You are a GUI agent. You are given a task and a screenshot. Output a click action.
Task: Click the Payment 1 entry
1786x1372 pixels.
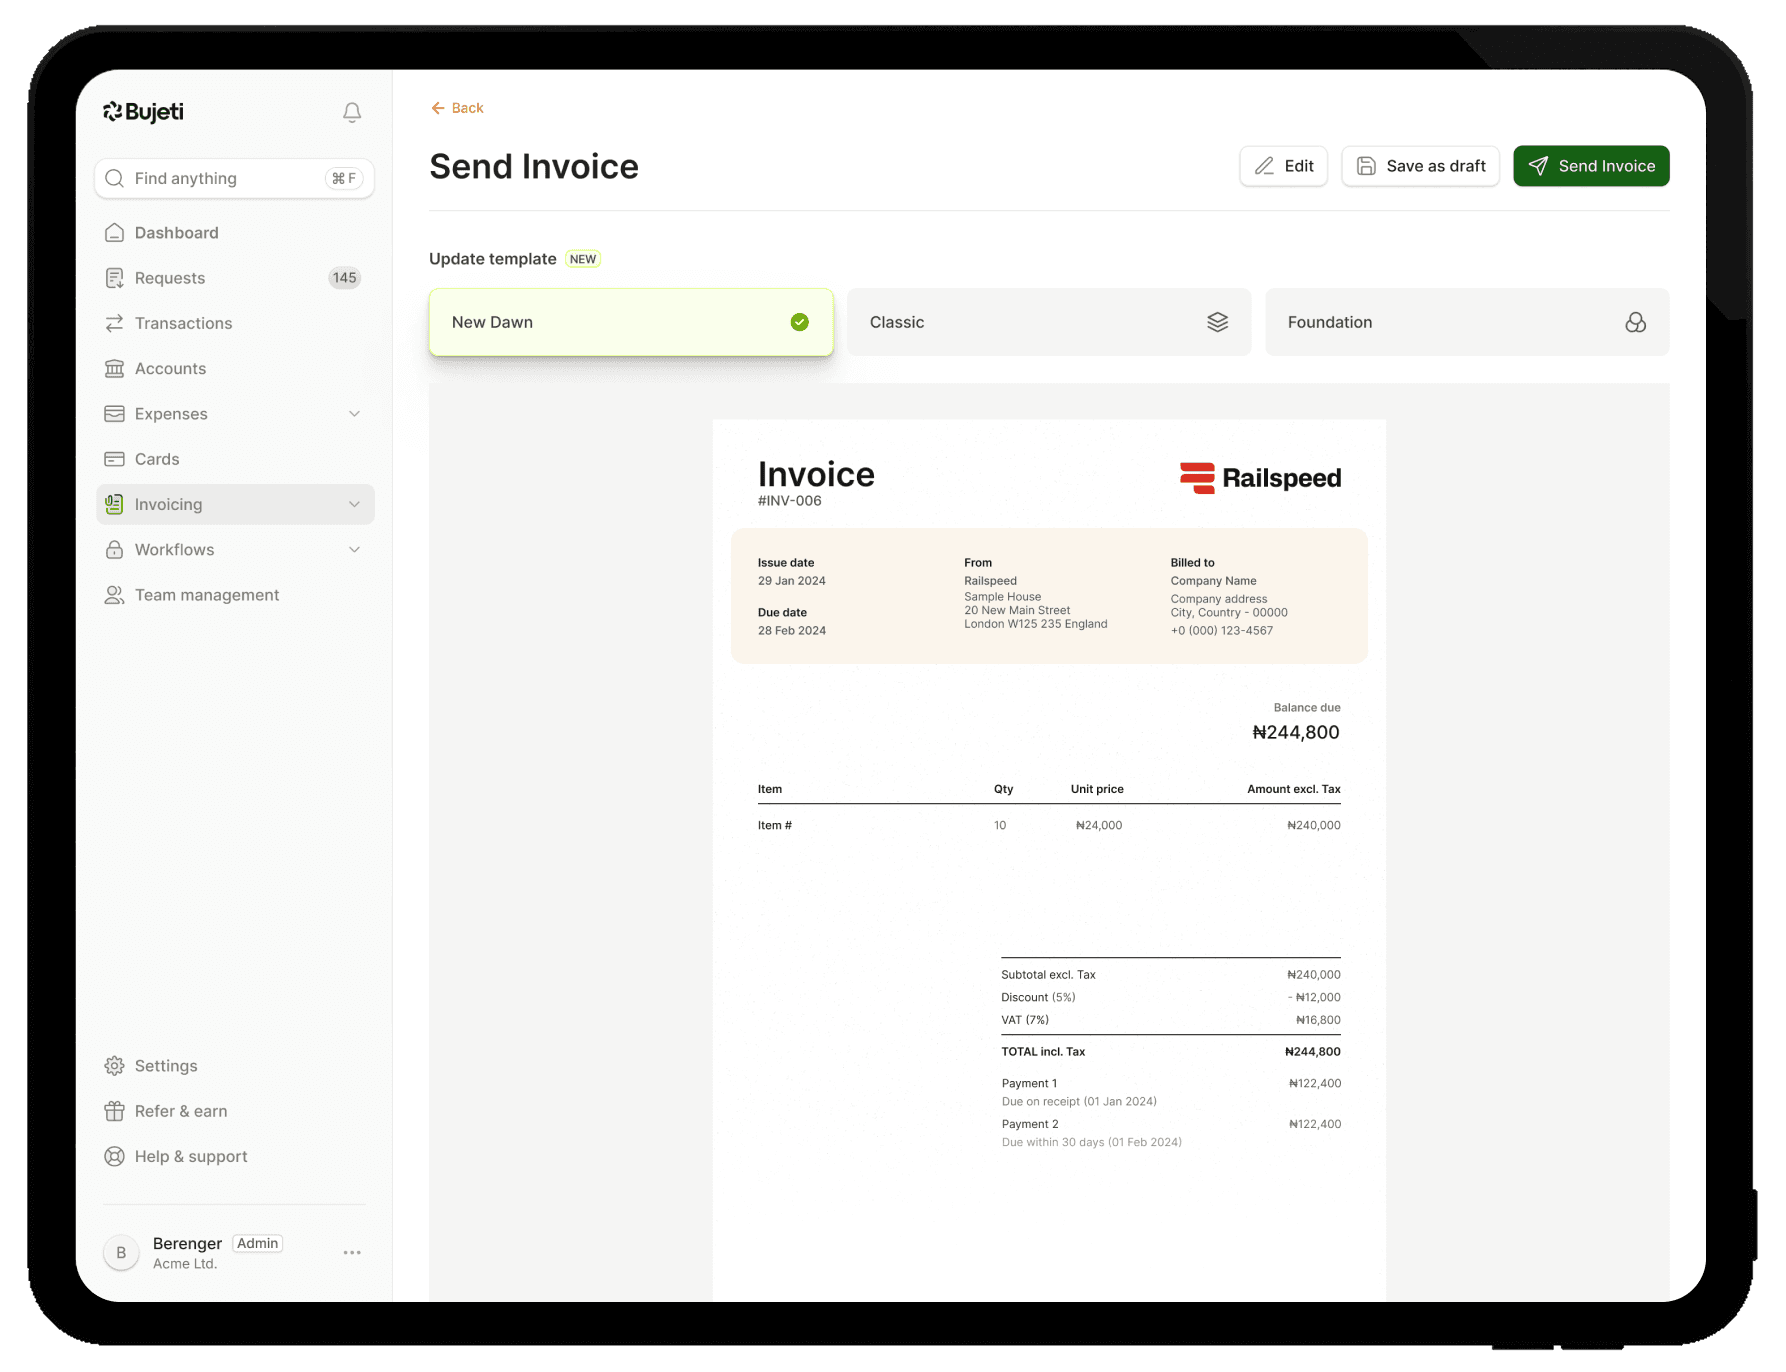1171,1092
